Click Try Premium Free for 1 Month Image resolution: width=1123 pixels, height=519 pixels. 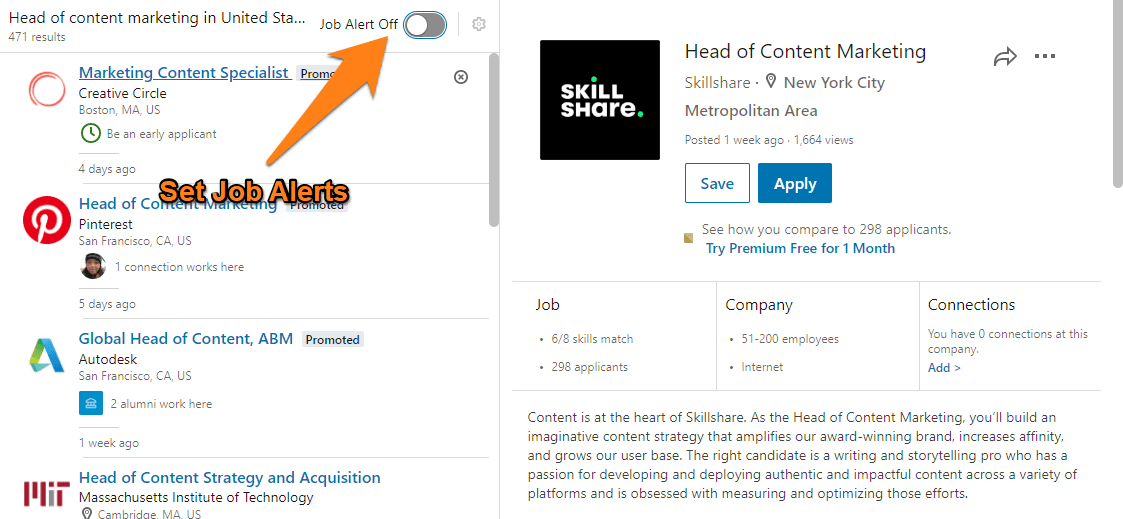coord(800,248)
